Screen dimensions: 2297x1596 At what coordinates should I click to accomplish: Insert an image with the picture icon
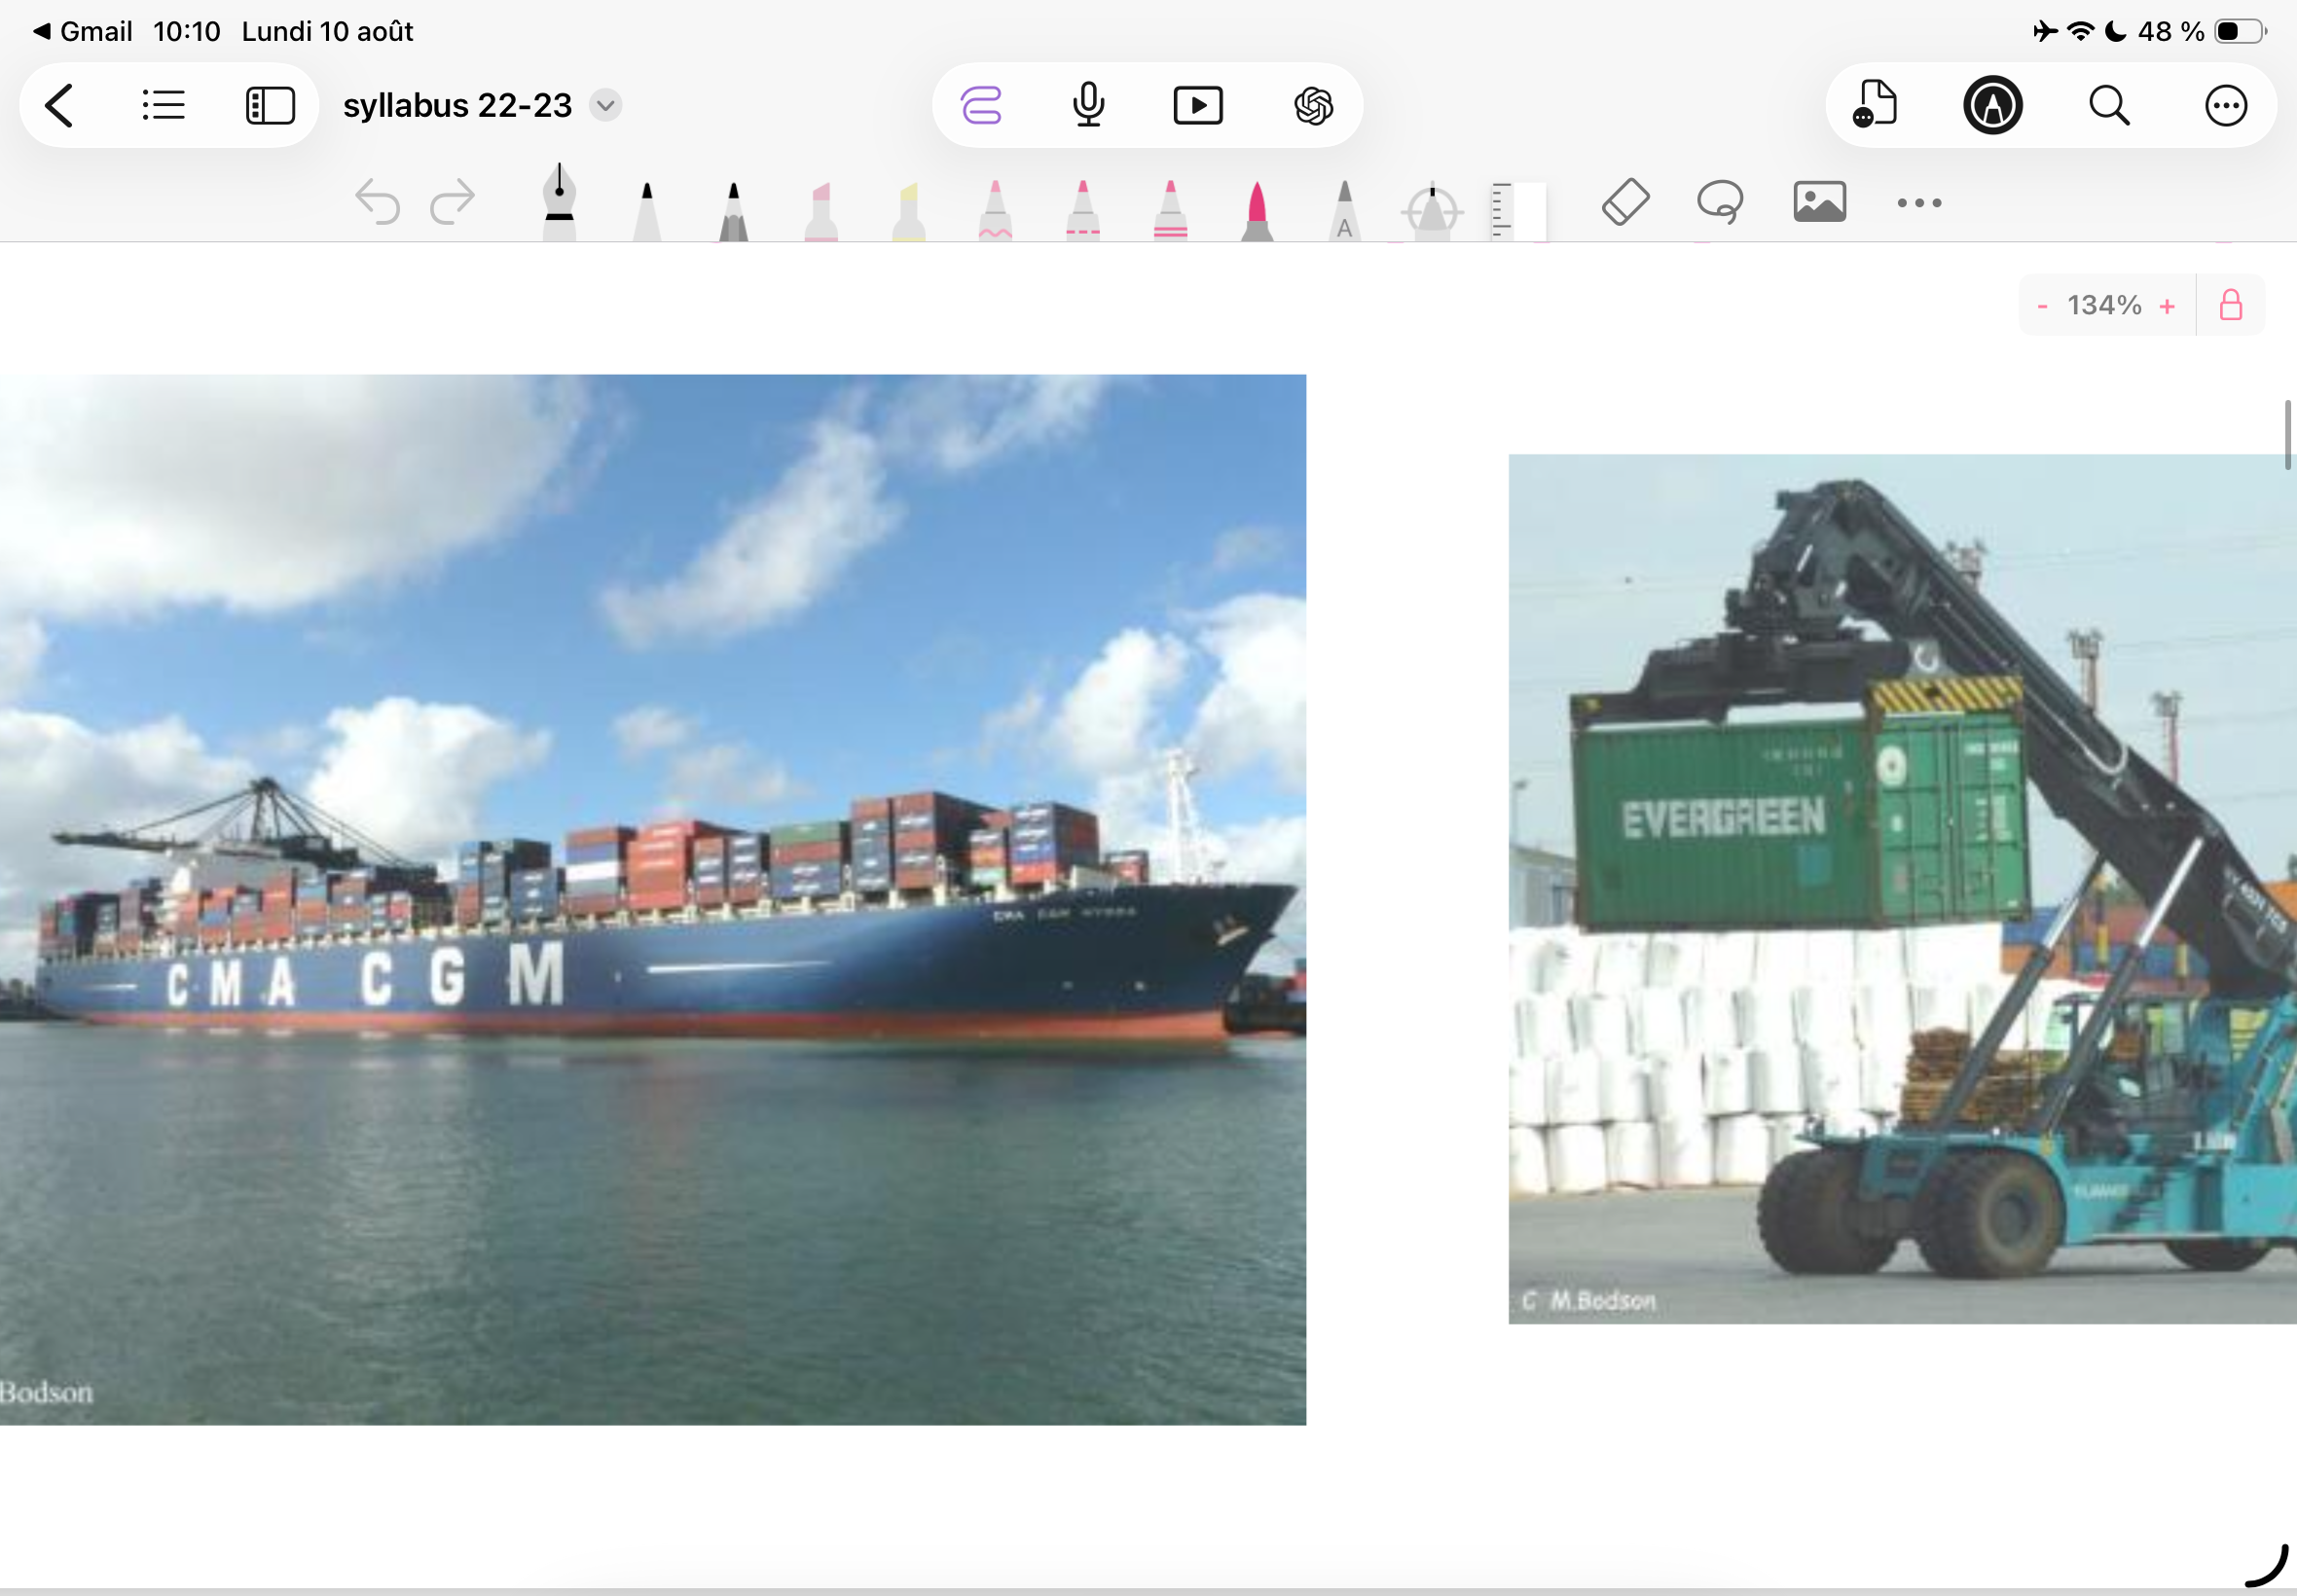point(1820,202)
